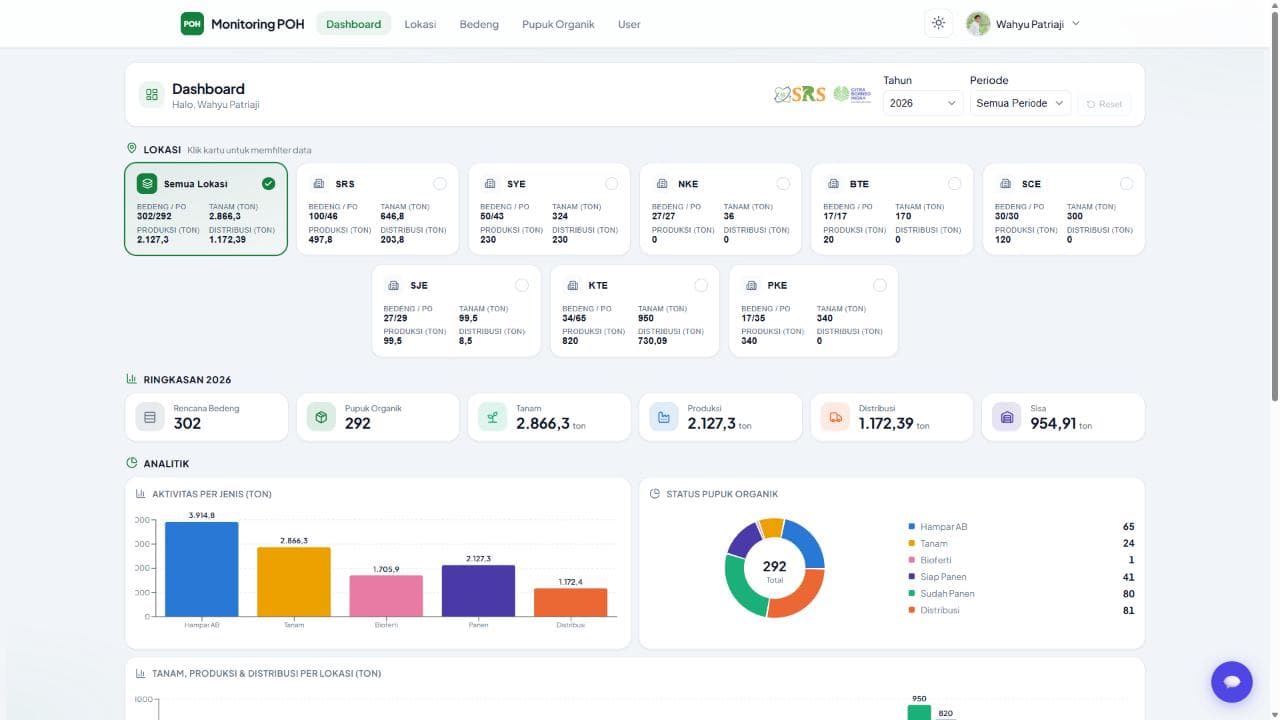The height and width of the screenshot is (720, 1280).
Task: Click the Bioferti legend entry
Action: coord(1021,560)
